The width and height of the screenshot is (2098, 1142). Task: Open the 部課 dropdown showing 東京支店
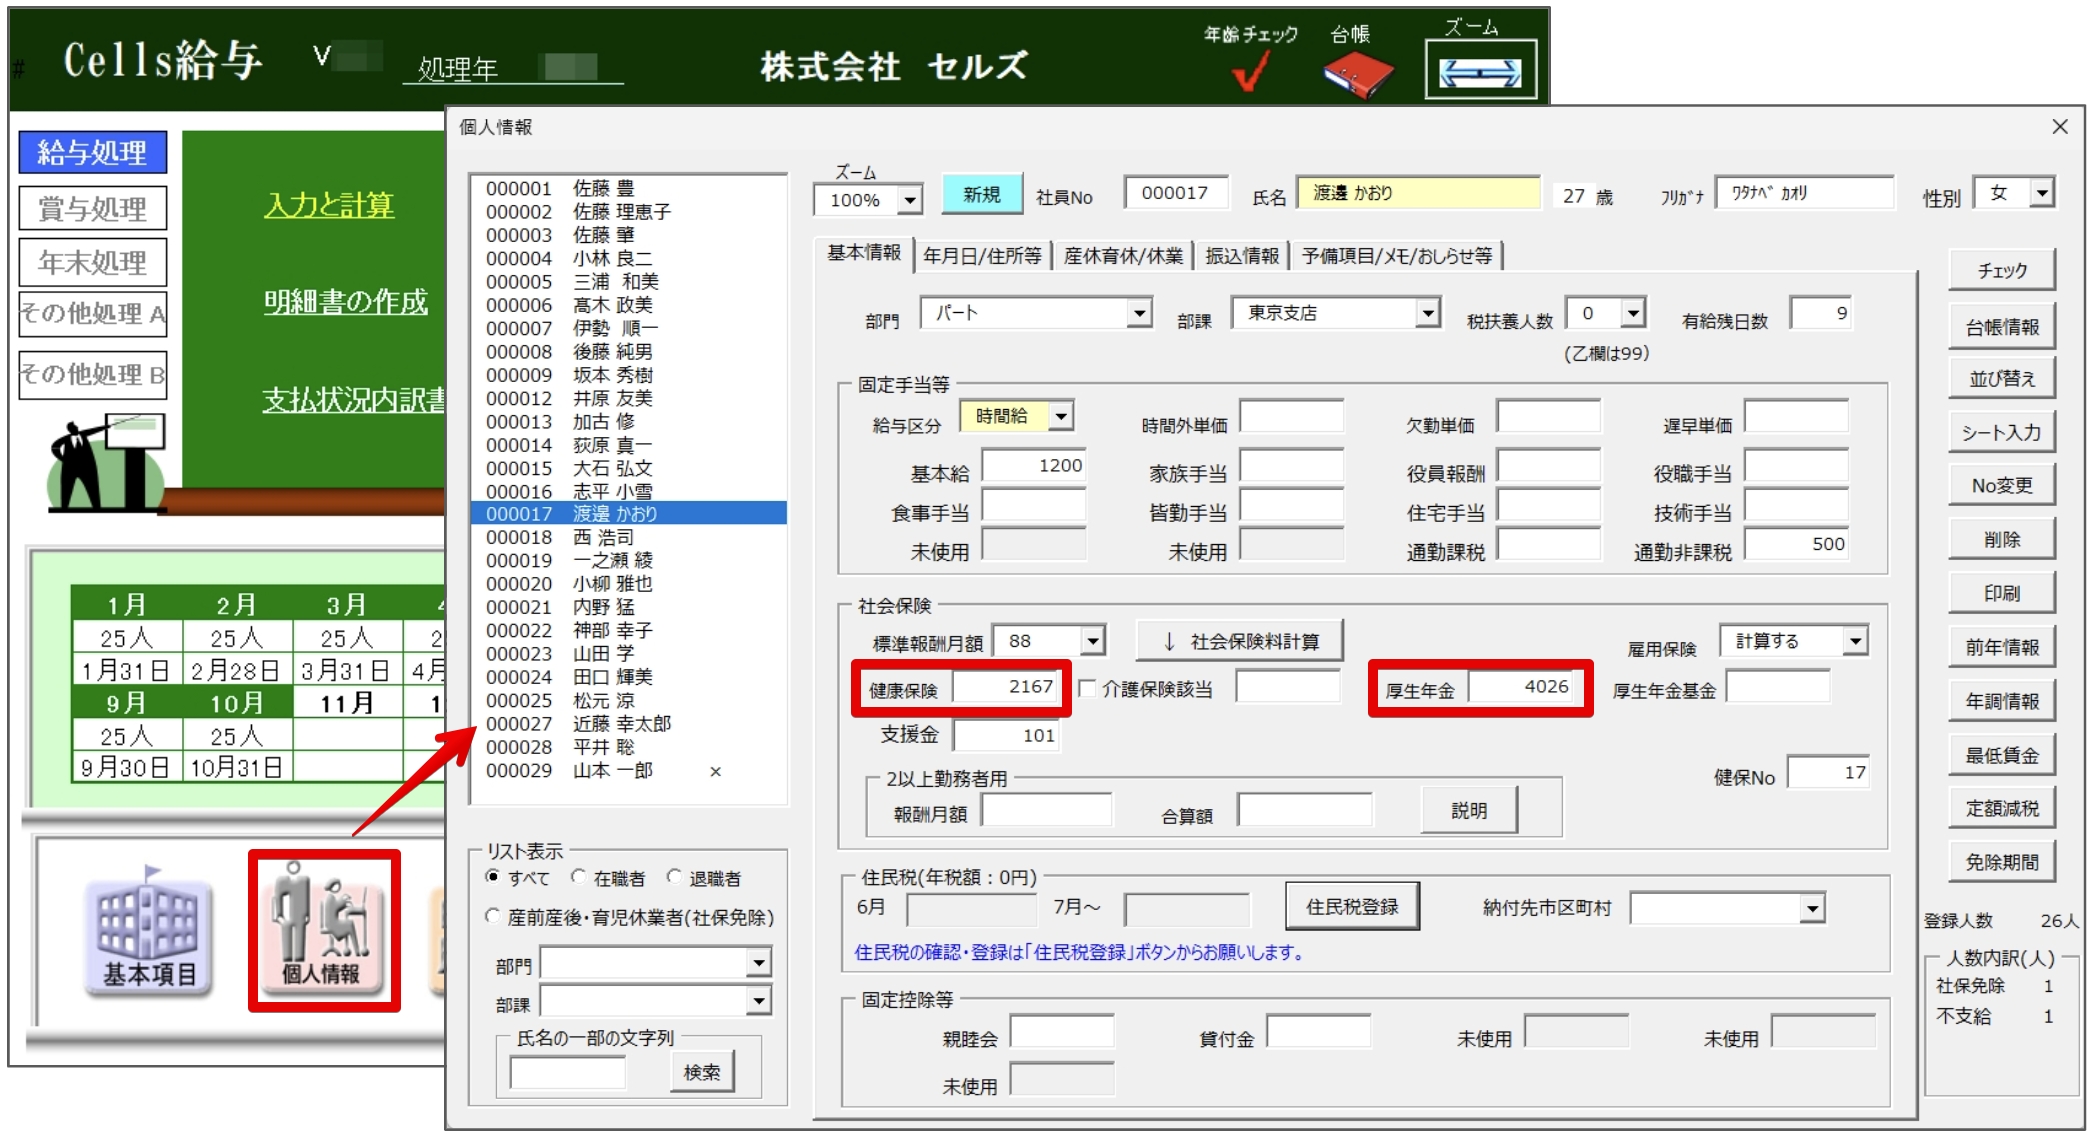(x=1428, y=313)
